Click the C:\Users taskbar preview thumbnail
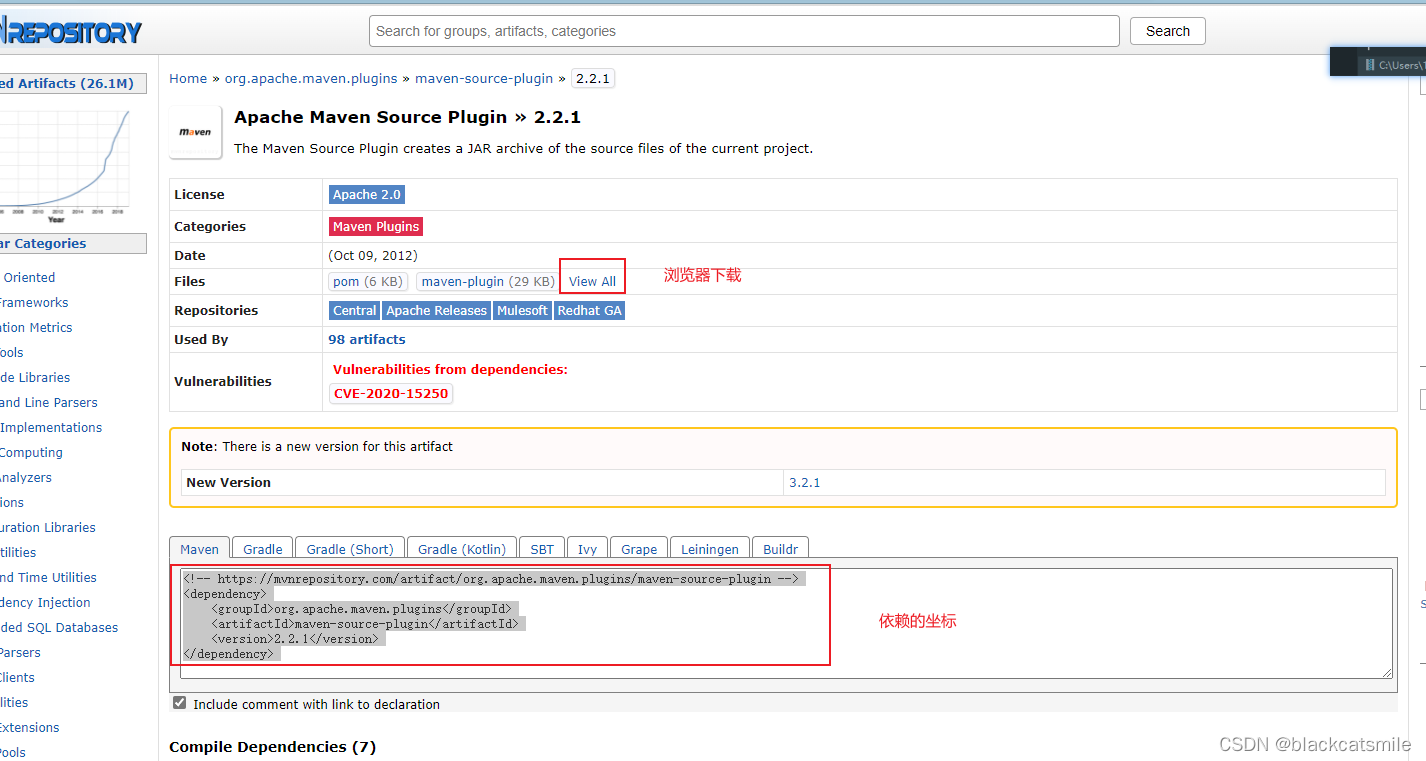1426x761 pixels. [1378, 61]
